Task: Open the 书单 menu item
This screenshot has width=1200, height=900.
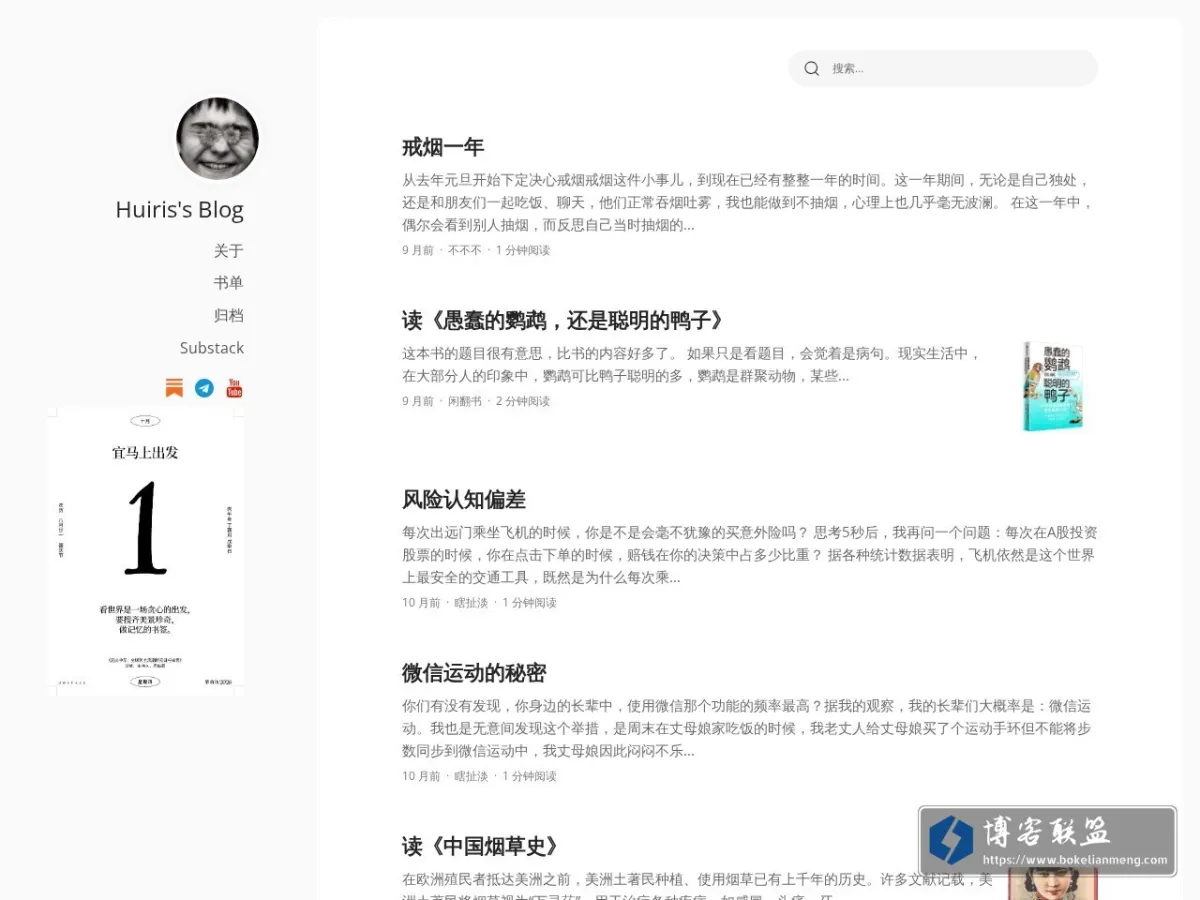Action: pos(229,283)
